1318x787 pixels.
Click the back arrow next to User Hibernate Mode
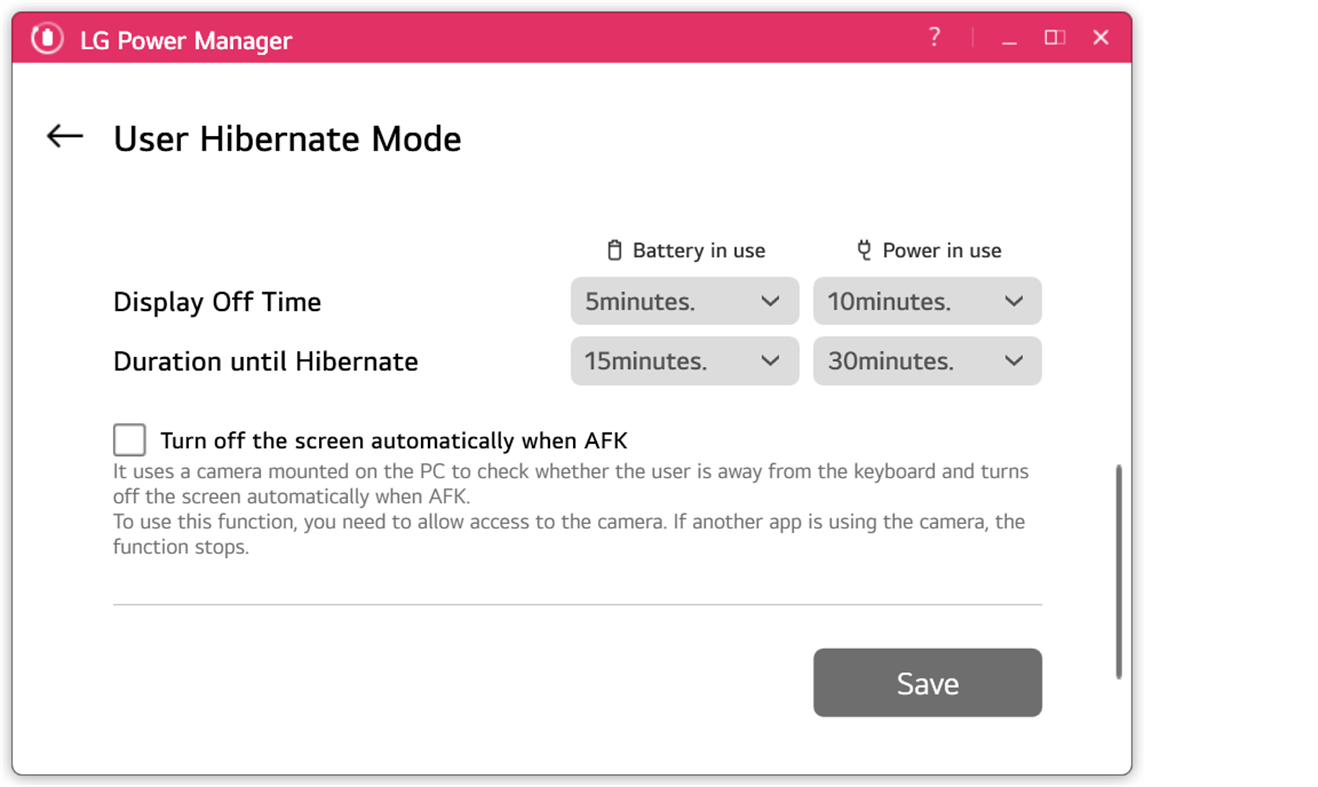(63, 137)
